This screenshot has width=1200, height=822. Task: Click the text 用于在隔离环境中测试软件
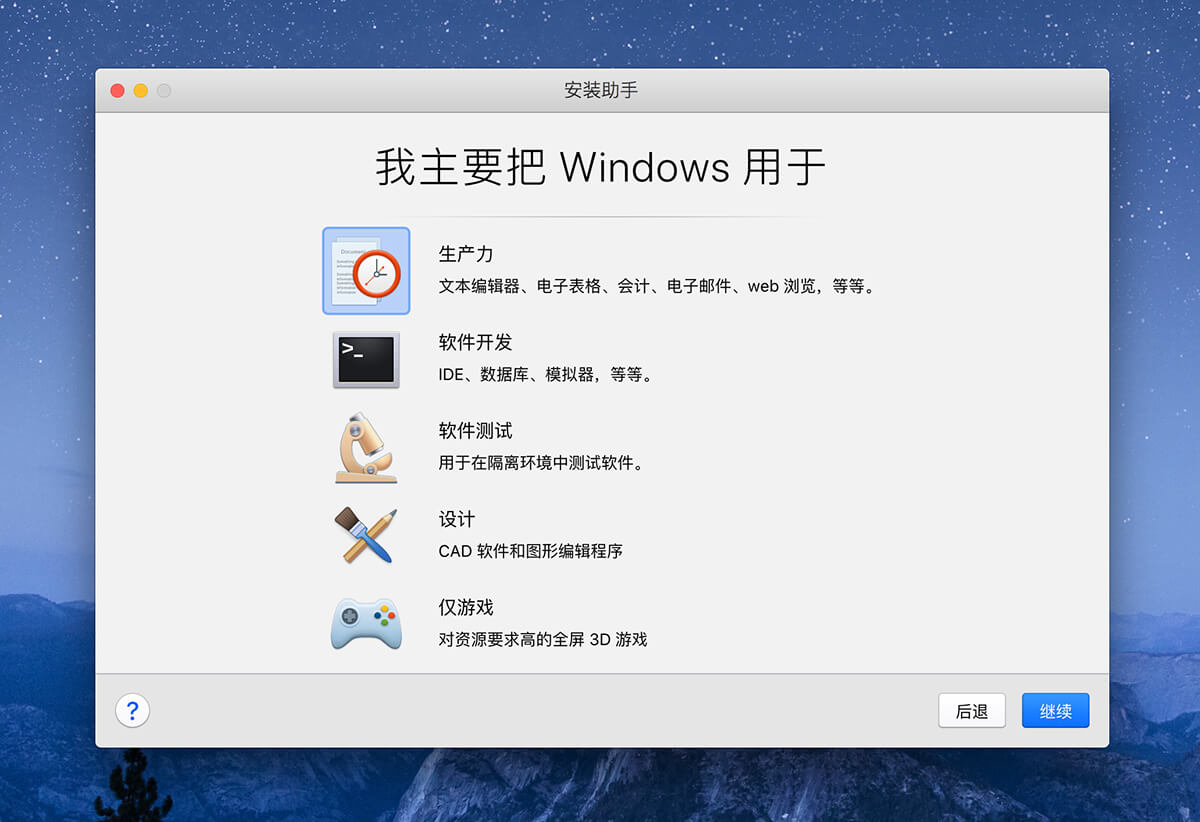pos(541,463)
